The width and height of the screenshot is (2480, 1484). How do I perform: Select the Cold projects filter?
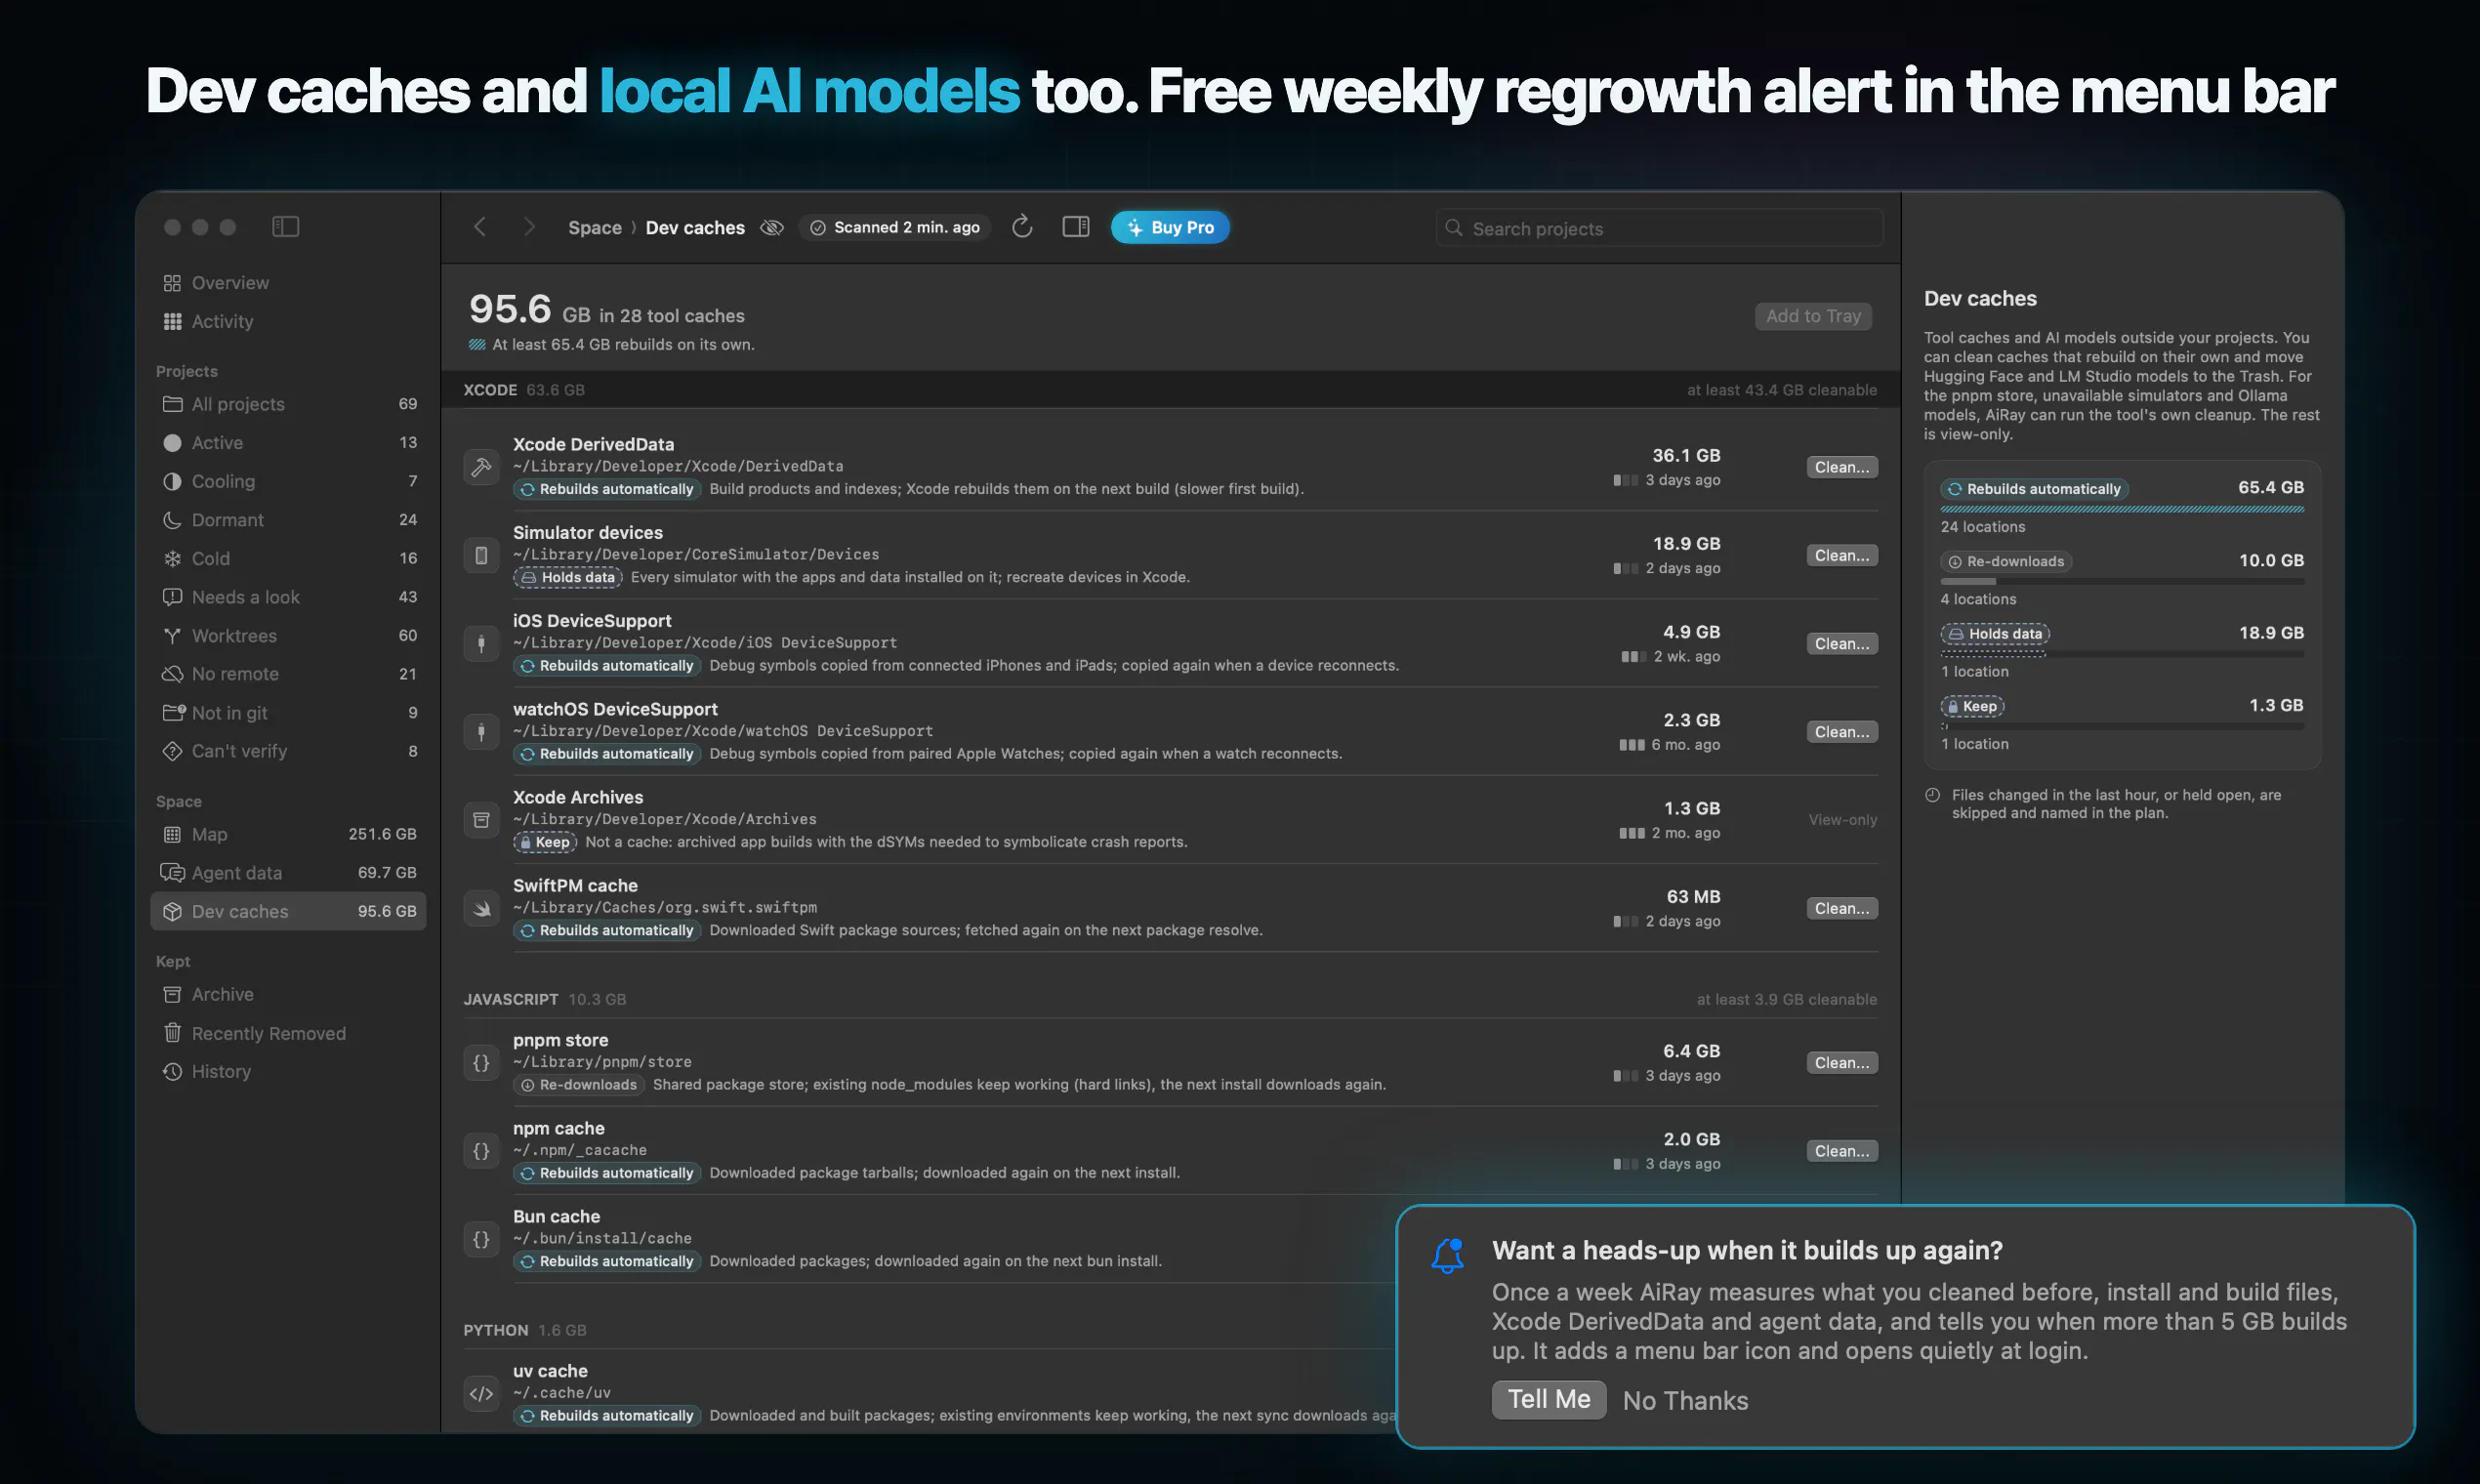coord(288,558)
